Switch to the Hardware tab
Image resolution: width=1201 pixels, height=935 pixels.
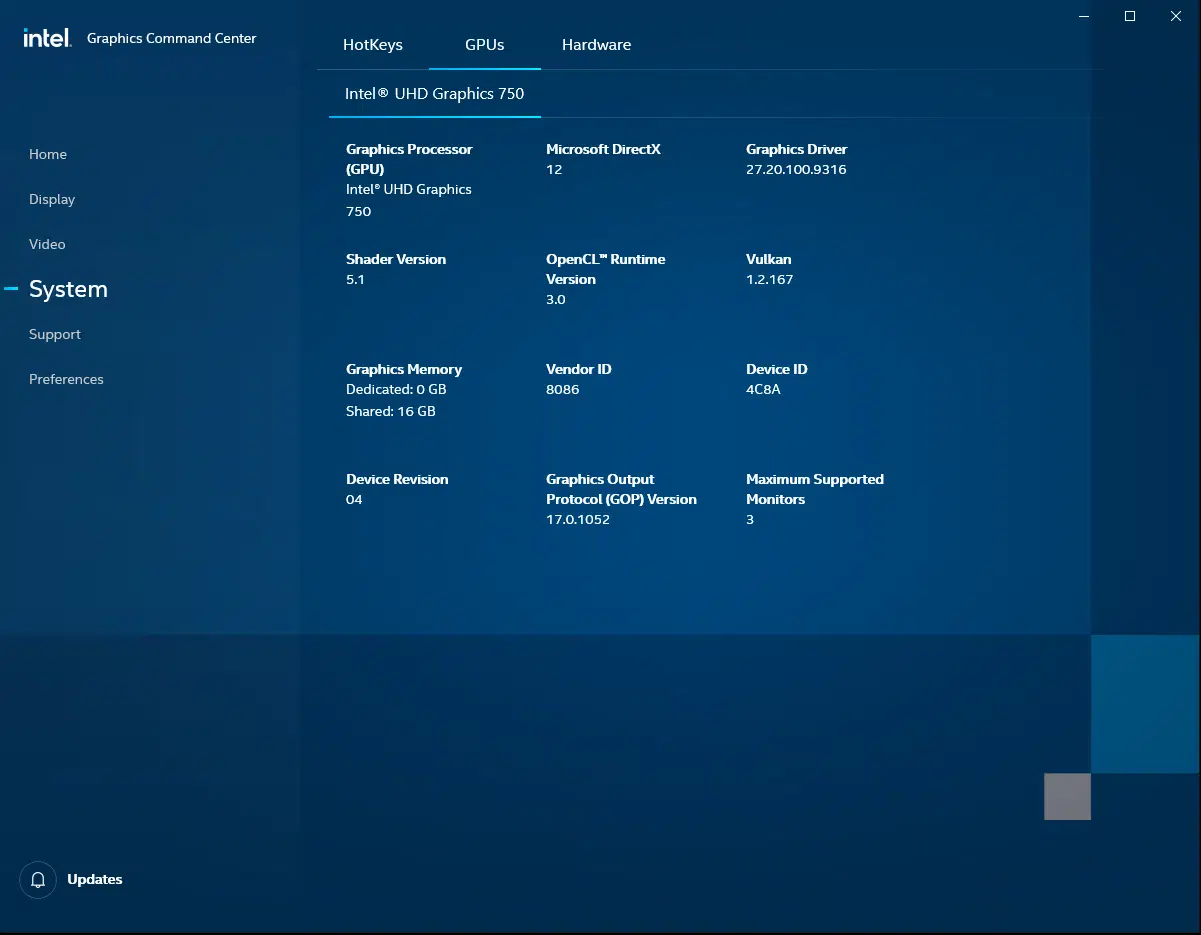click(x=596, y=44)
